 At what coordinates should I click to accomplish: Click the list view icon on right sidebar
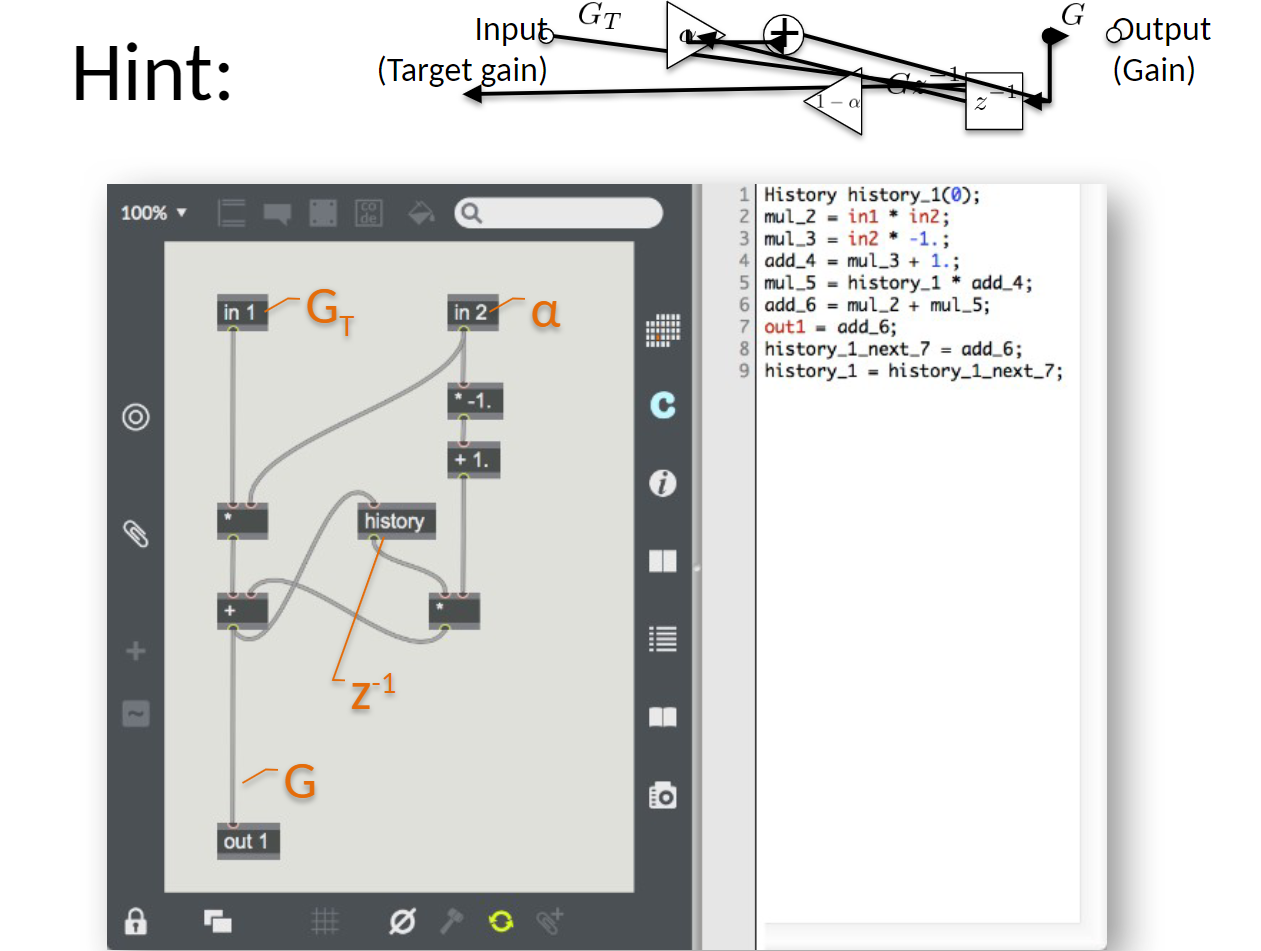(x=662, y=638)
